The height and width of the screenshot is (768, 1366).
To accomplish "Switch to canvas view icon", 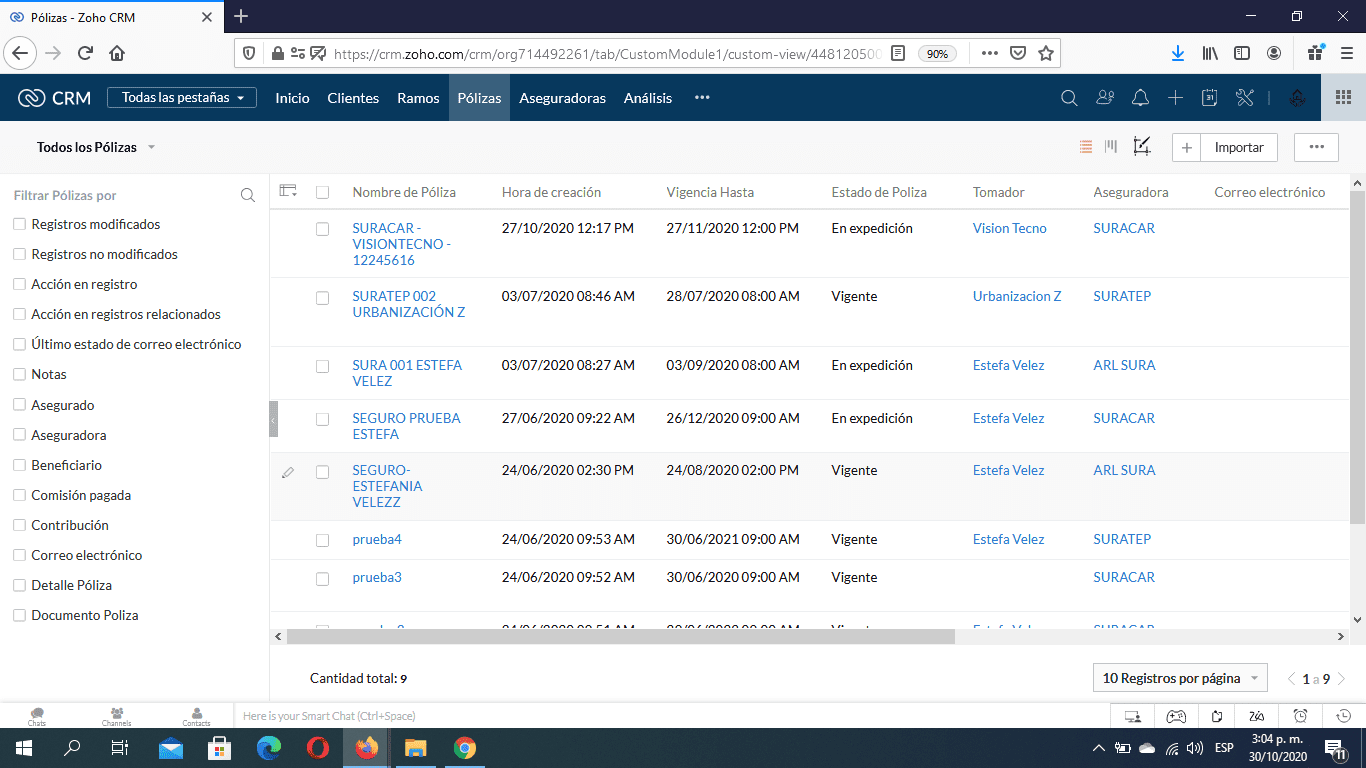I will point(1142,147).
